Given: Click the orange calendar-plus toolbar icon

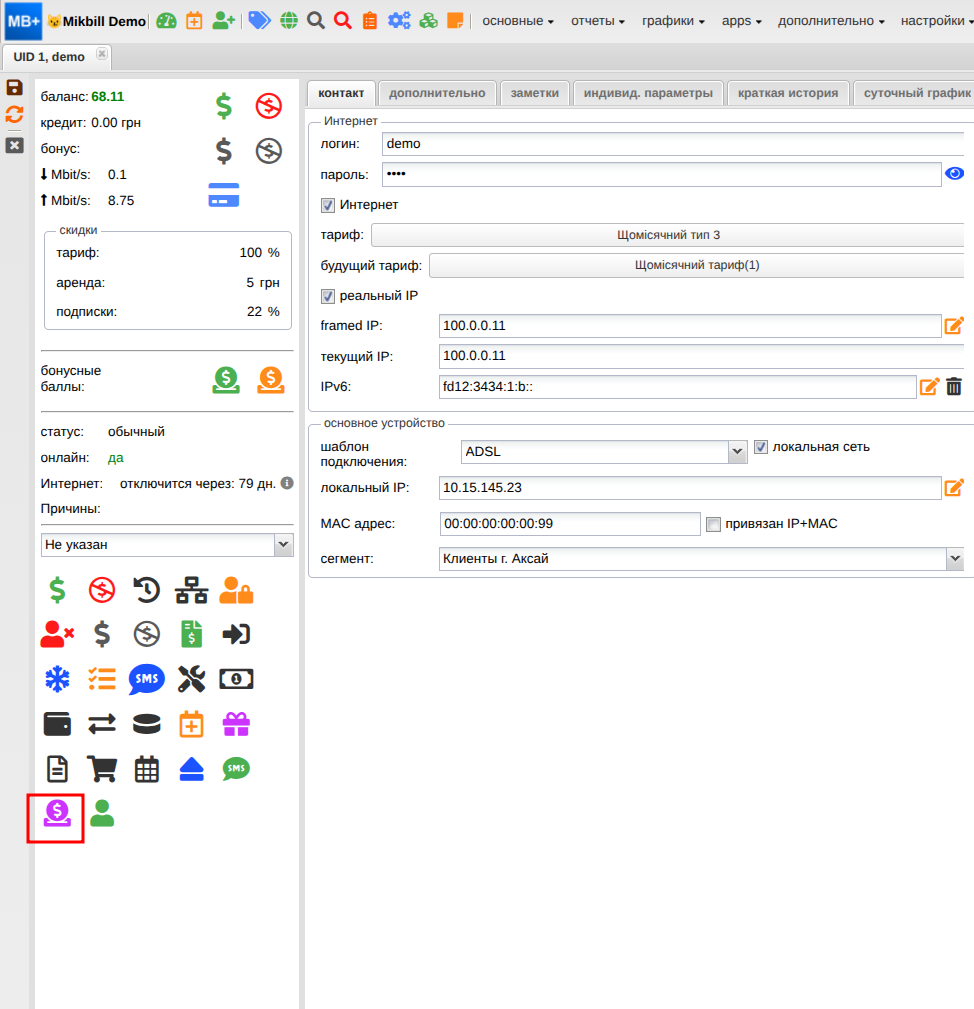Looking at the screenshot, I should 194,21.
